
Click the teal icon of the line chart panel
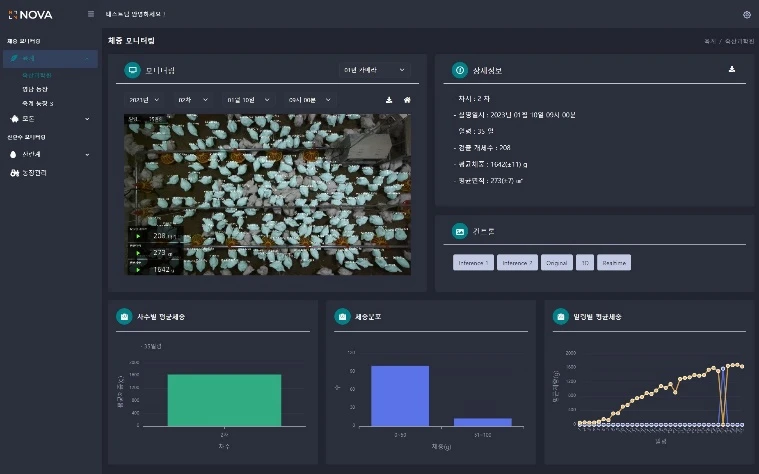pos(561,317)
